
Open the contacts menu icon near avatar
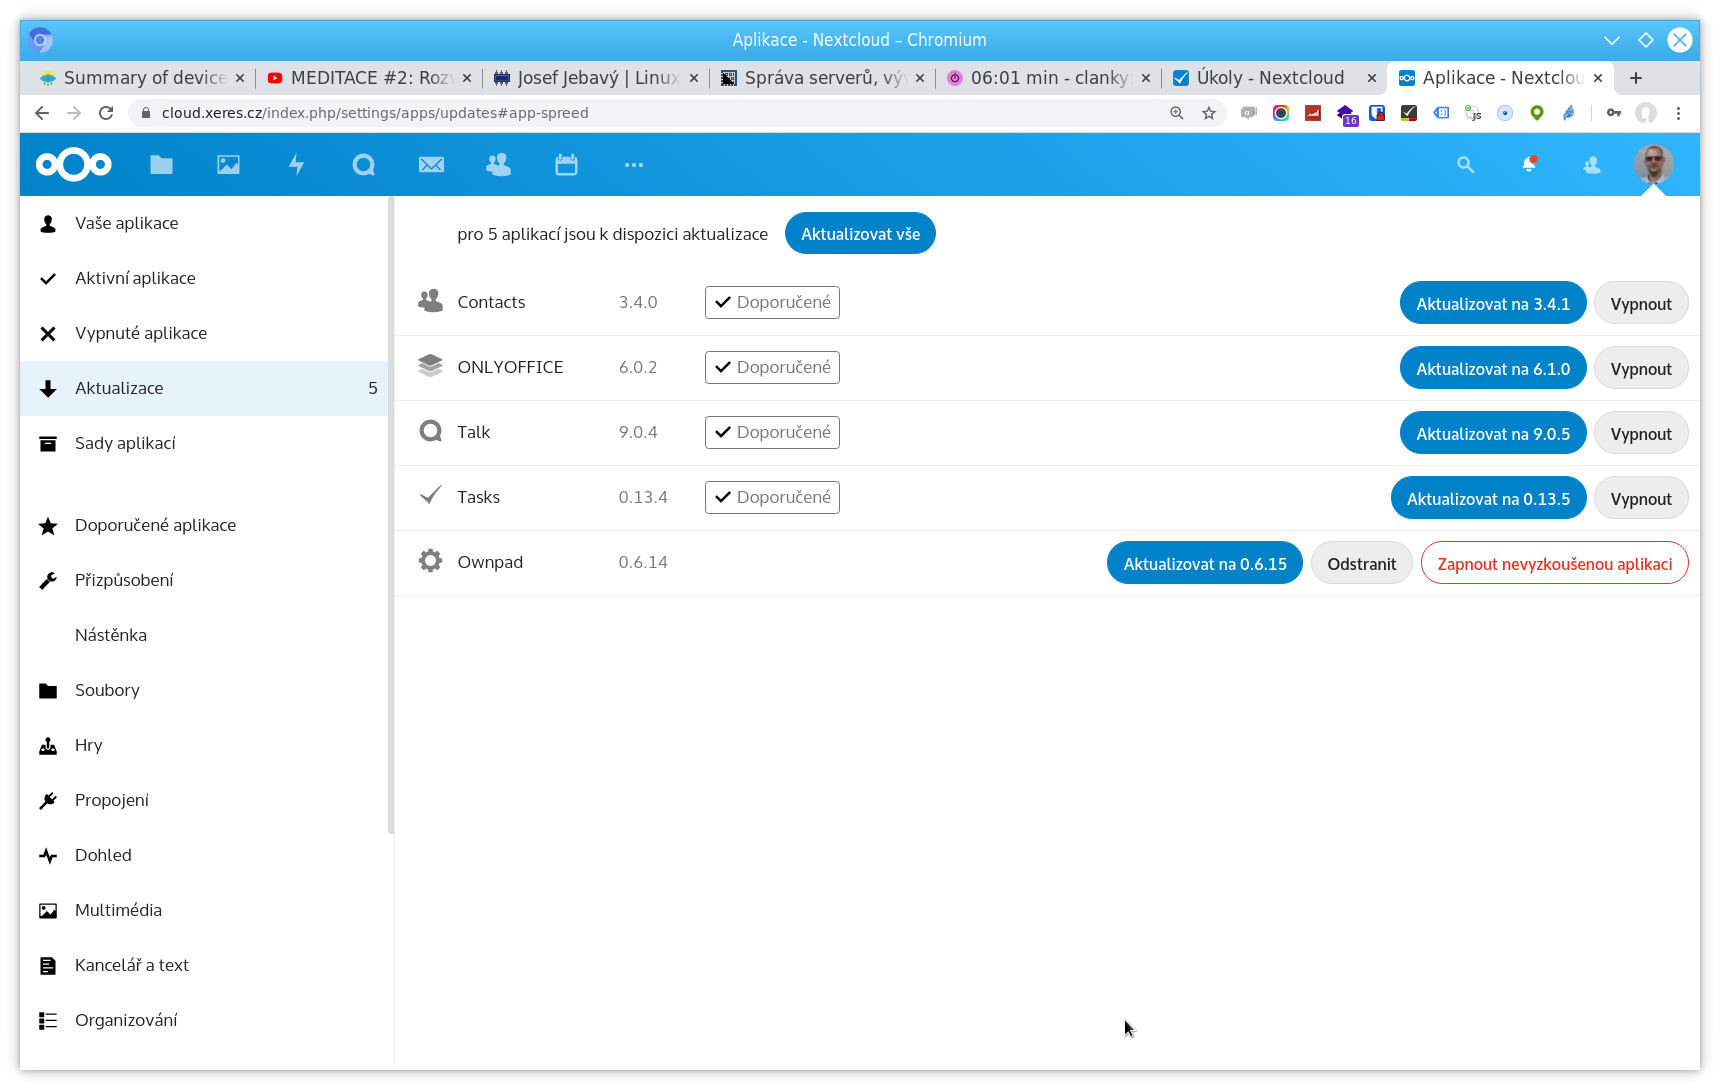click(1592, 165)
